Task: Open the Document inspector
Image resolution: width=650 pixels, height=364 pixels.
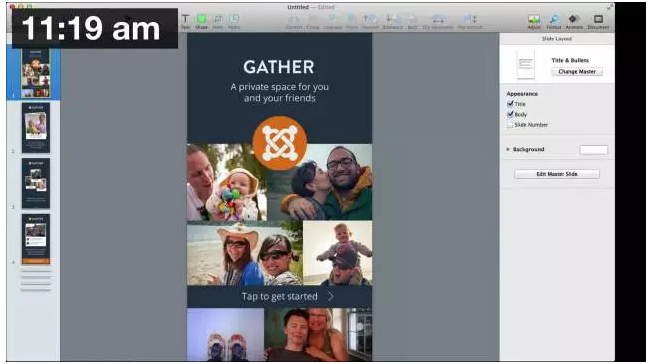Action: (x=598, y=21)
